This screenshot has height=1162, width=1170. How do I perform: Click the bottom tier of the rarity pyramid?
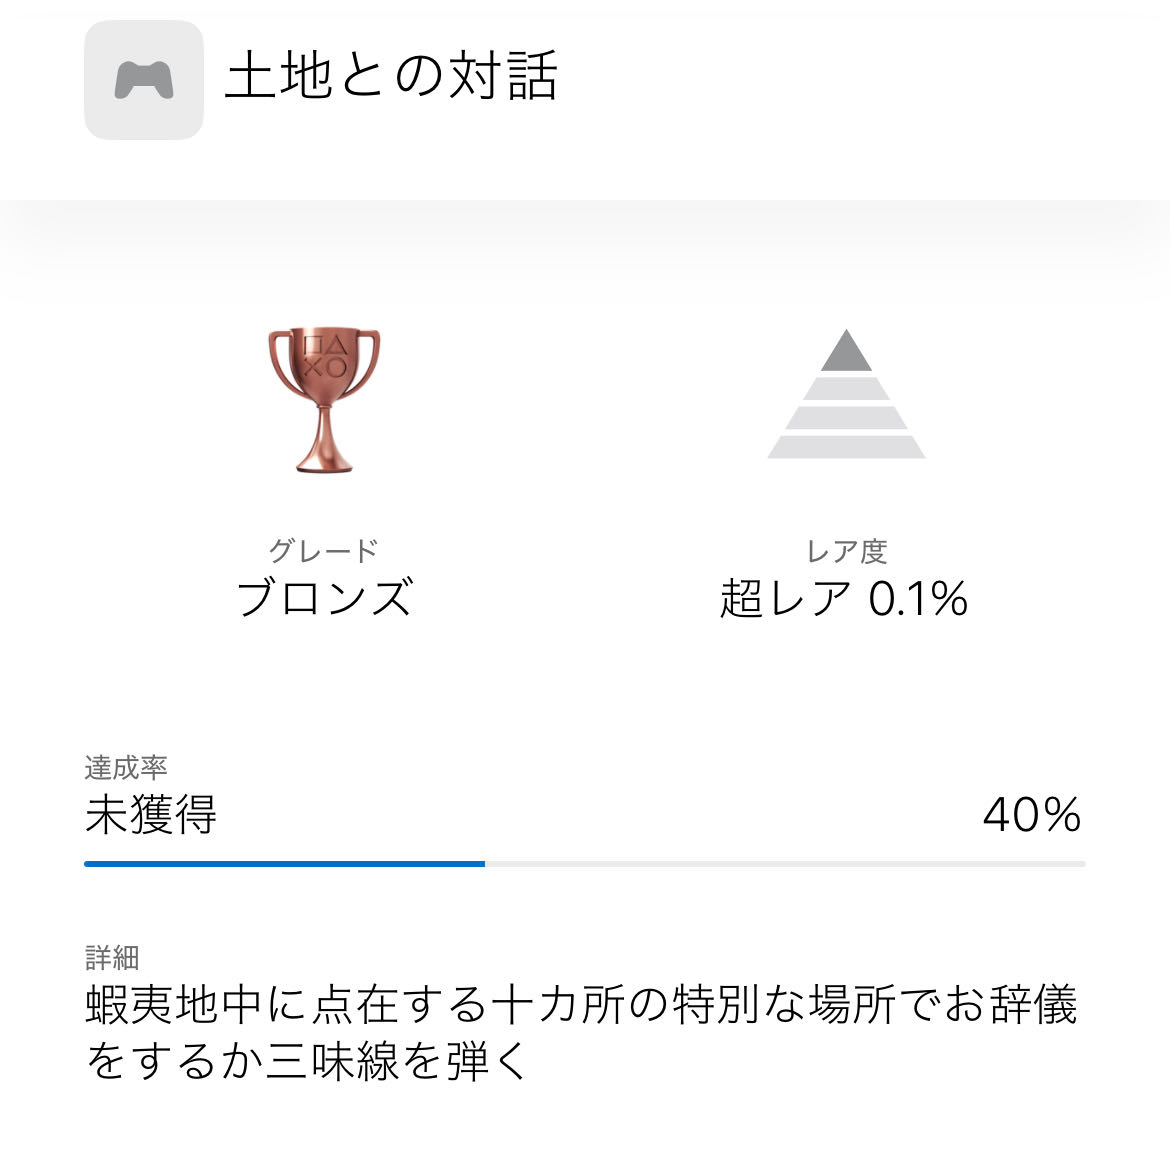(x=846, y=447)
